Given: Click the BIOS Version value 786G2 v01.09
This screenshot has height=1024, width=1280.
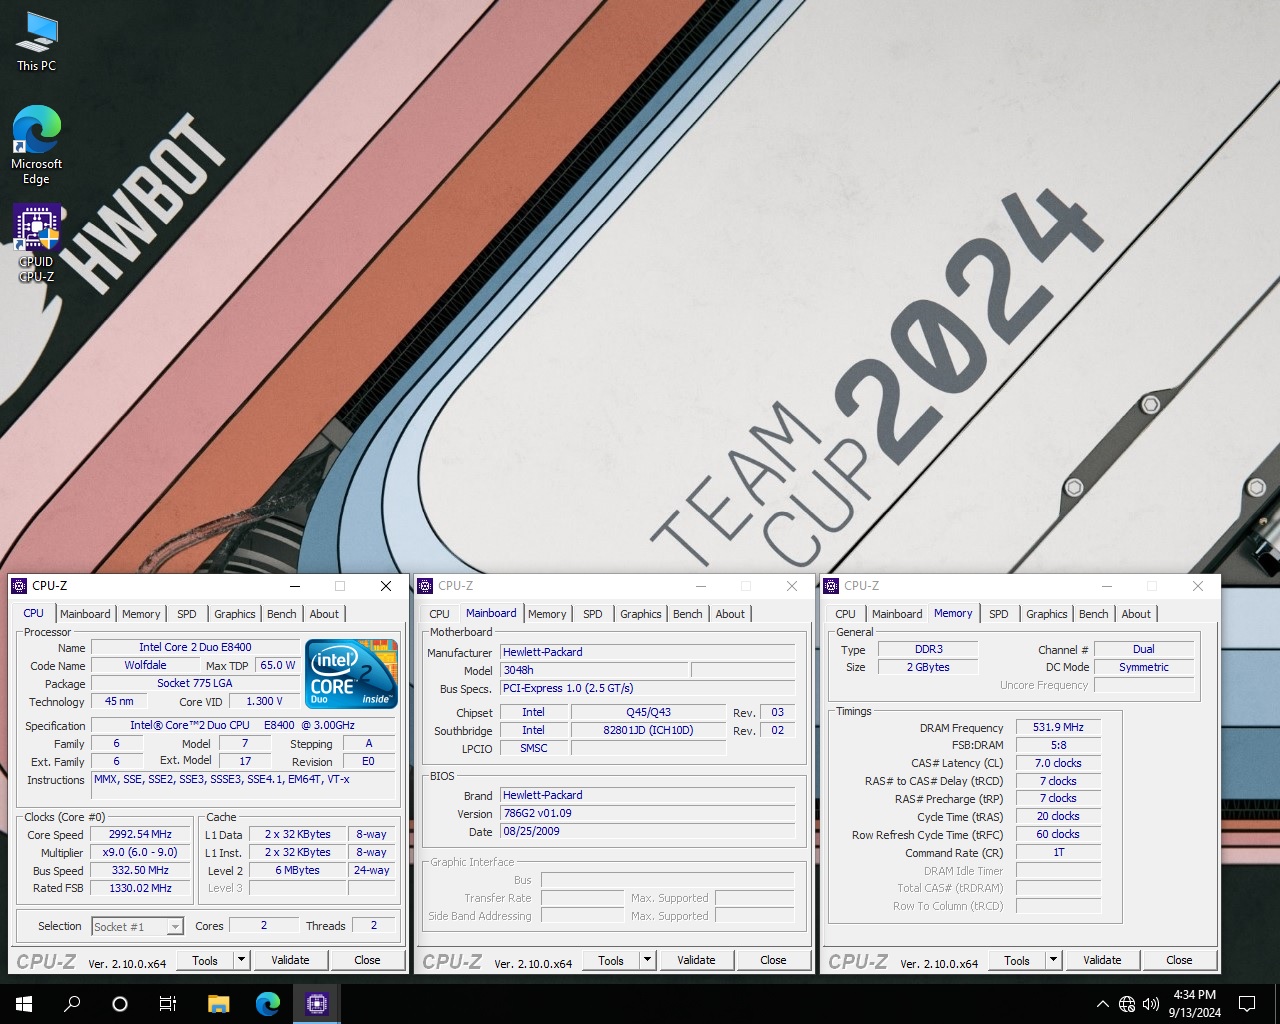Looking at the screenshot, I should 647,813.
